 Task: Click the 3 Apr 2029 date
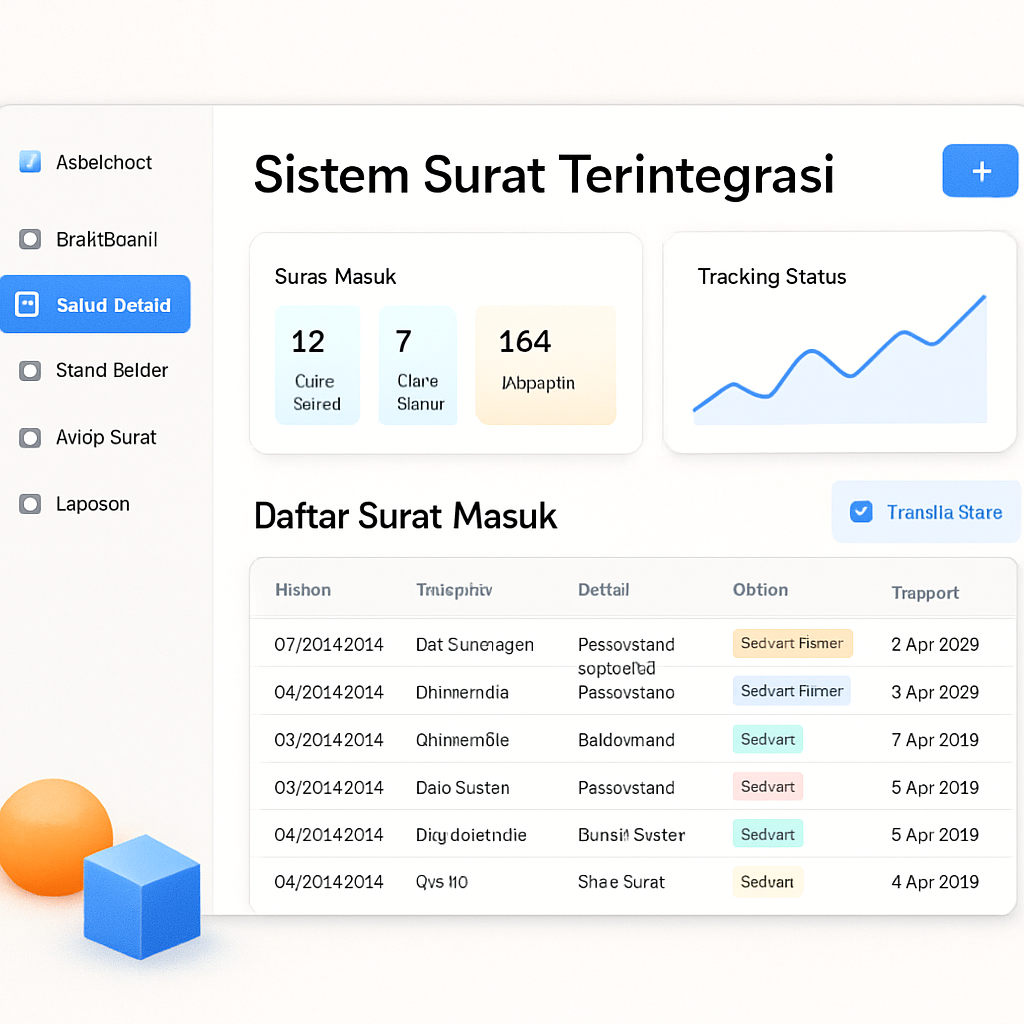[935, 692]
